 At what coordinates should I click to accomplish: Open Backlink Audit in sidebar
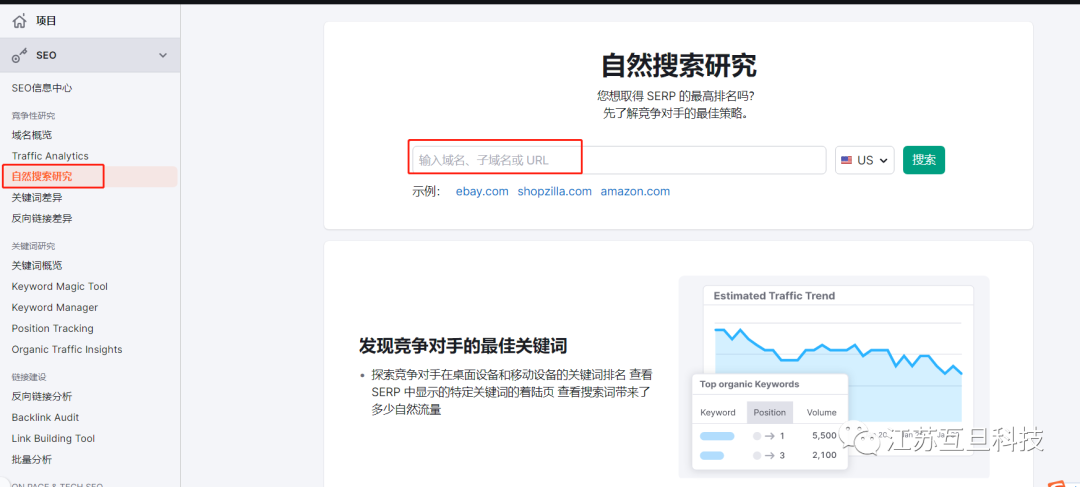[x=45, y=418]
